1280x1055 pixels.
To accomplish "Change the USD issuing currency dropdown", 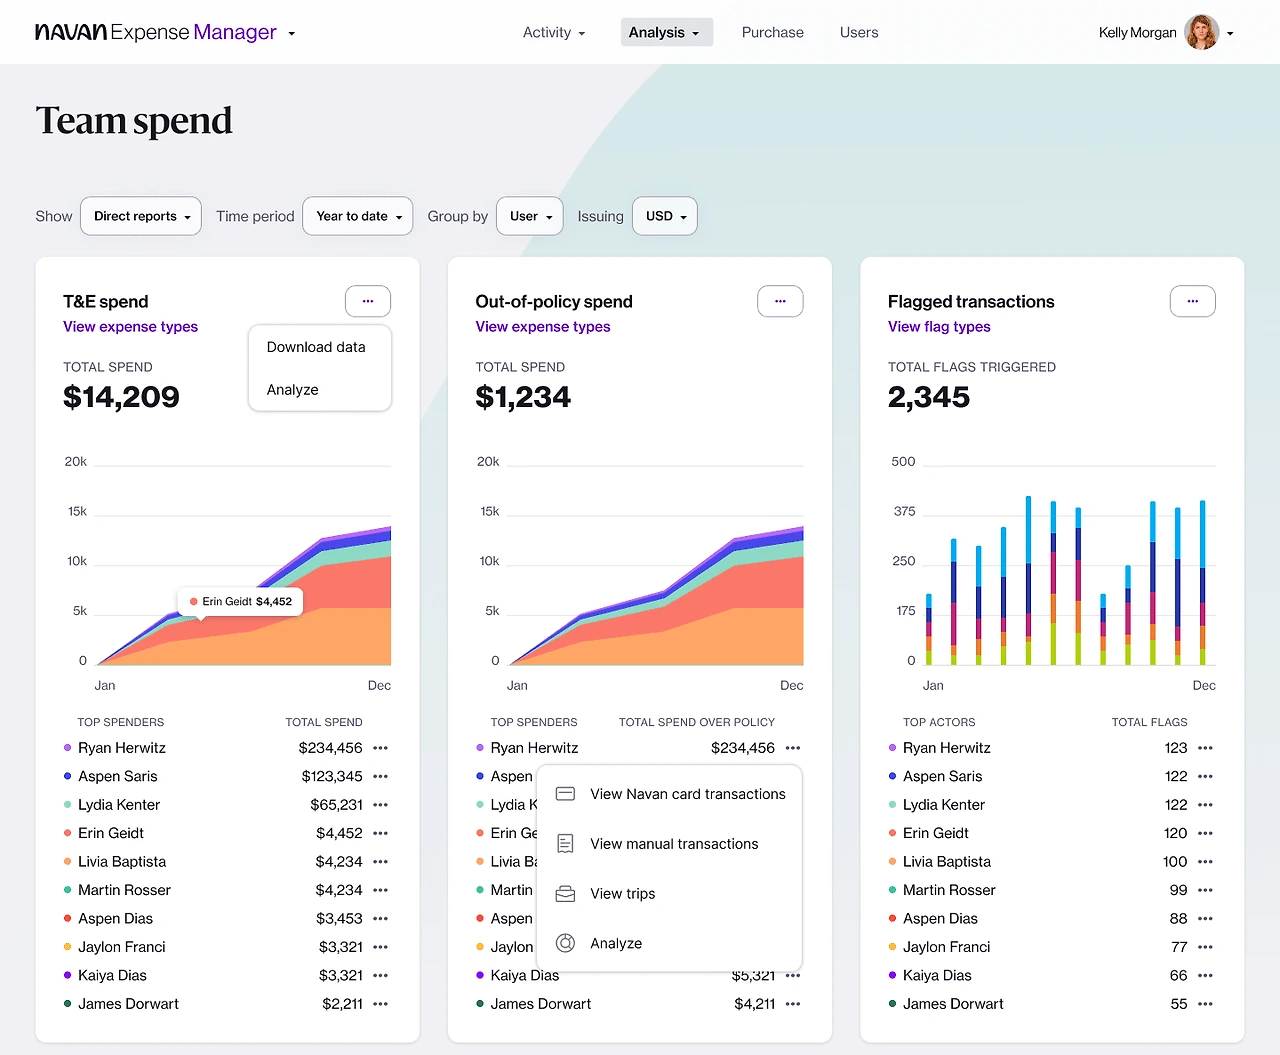I will (665, 216).
